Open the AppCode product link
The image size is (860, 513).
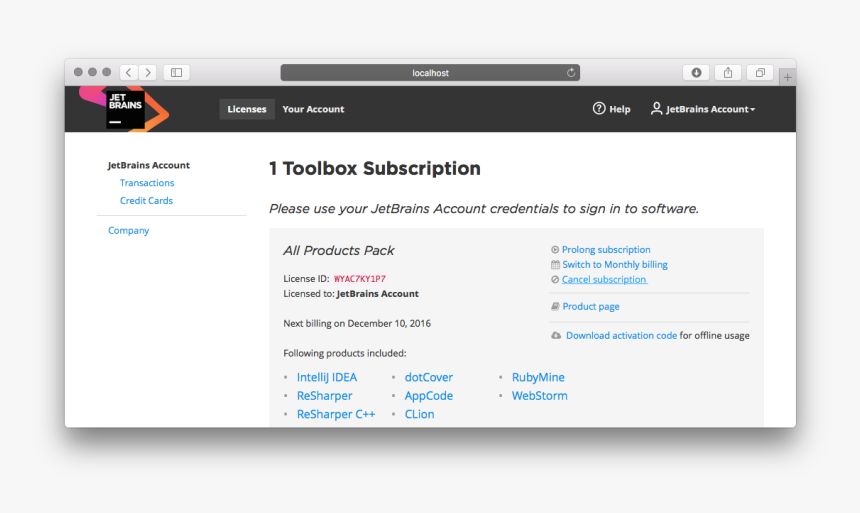pyautogui.click(x=429, y=396)
